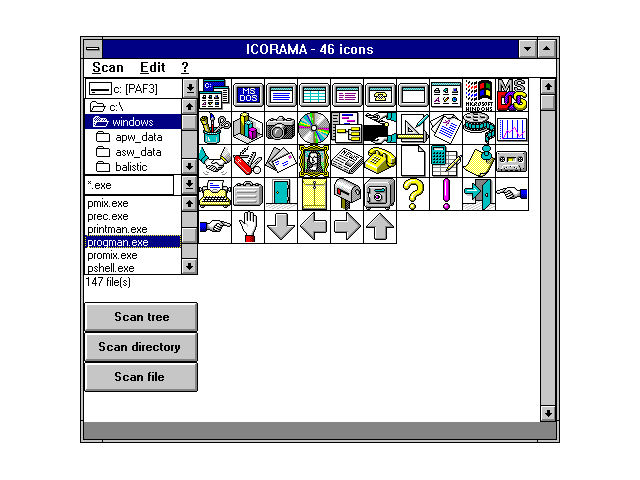Open the Edit menu

tap(152, 68)
